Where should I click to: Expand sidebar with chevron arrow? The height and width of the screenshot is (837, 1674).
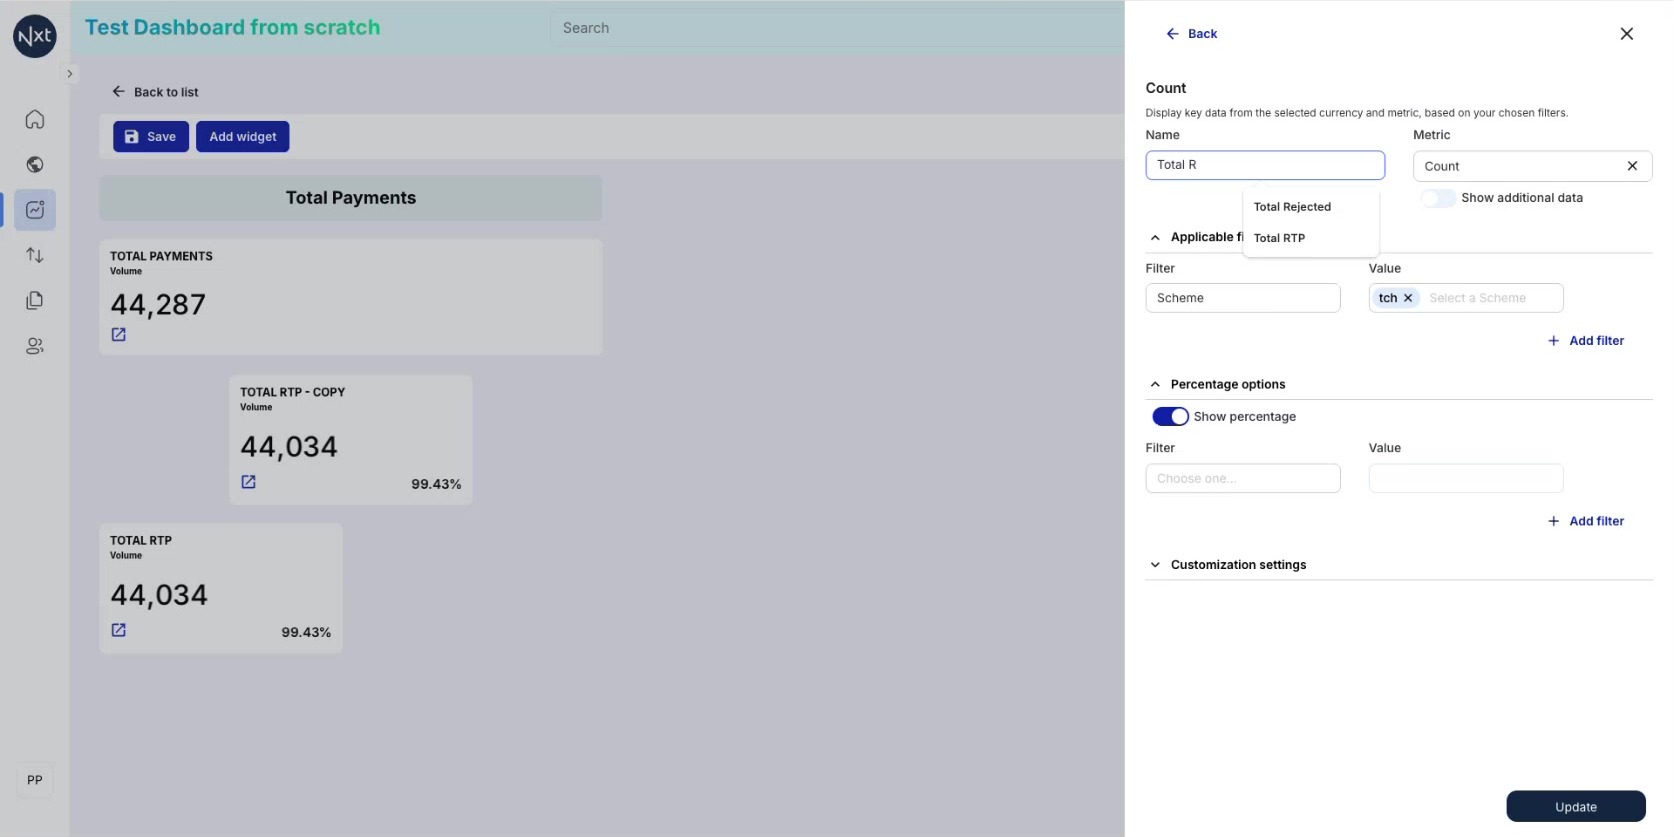point(69,74)
